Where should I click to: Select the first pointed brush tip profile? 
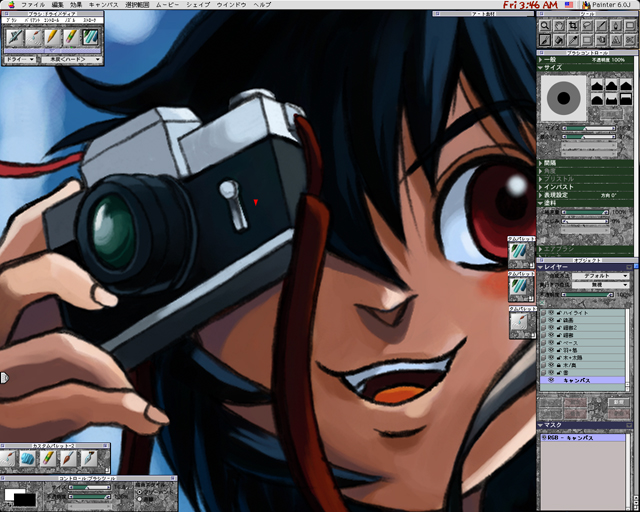[597, 85]
